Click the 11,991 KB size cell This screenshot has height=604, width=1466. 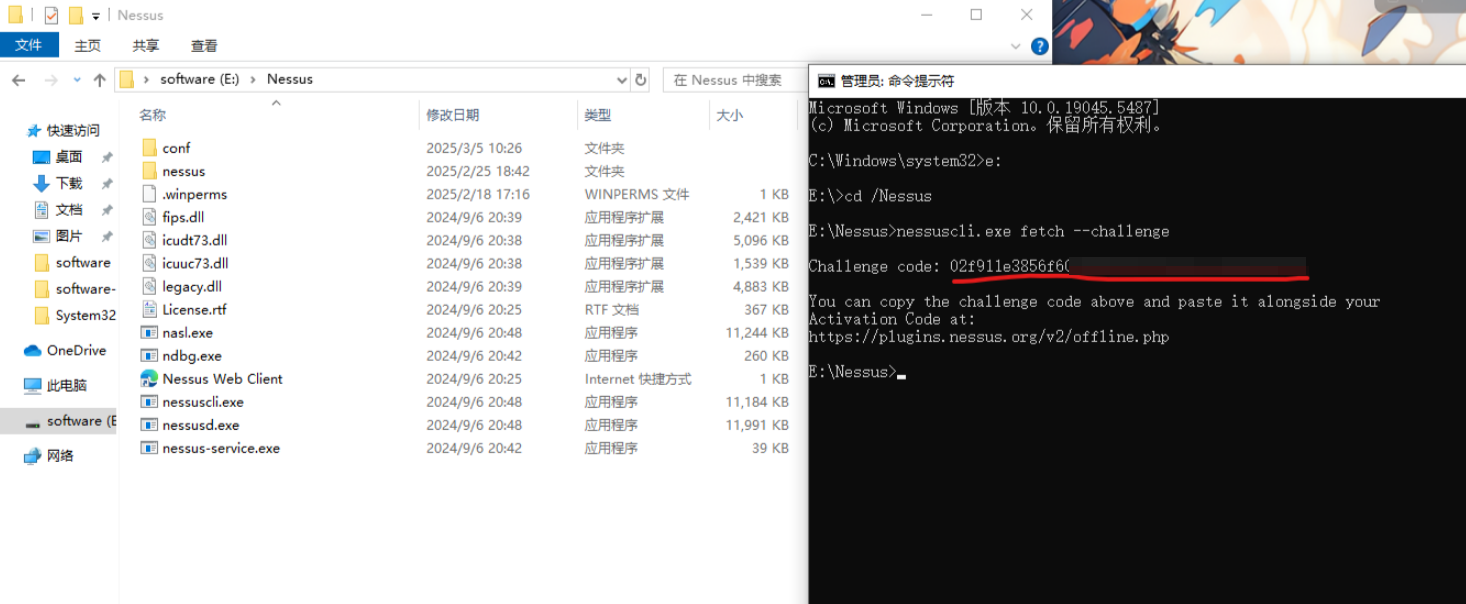coord(757,425)
